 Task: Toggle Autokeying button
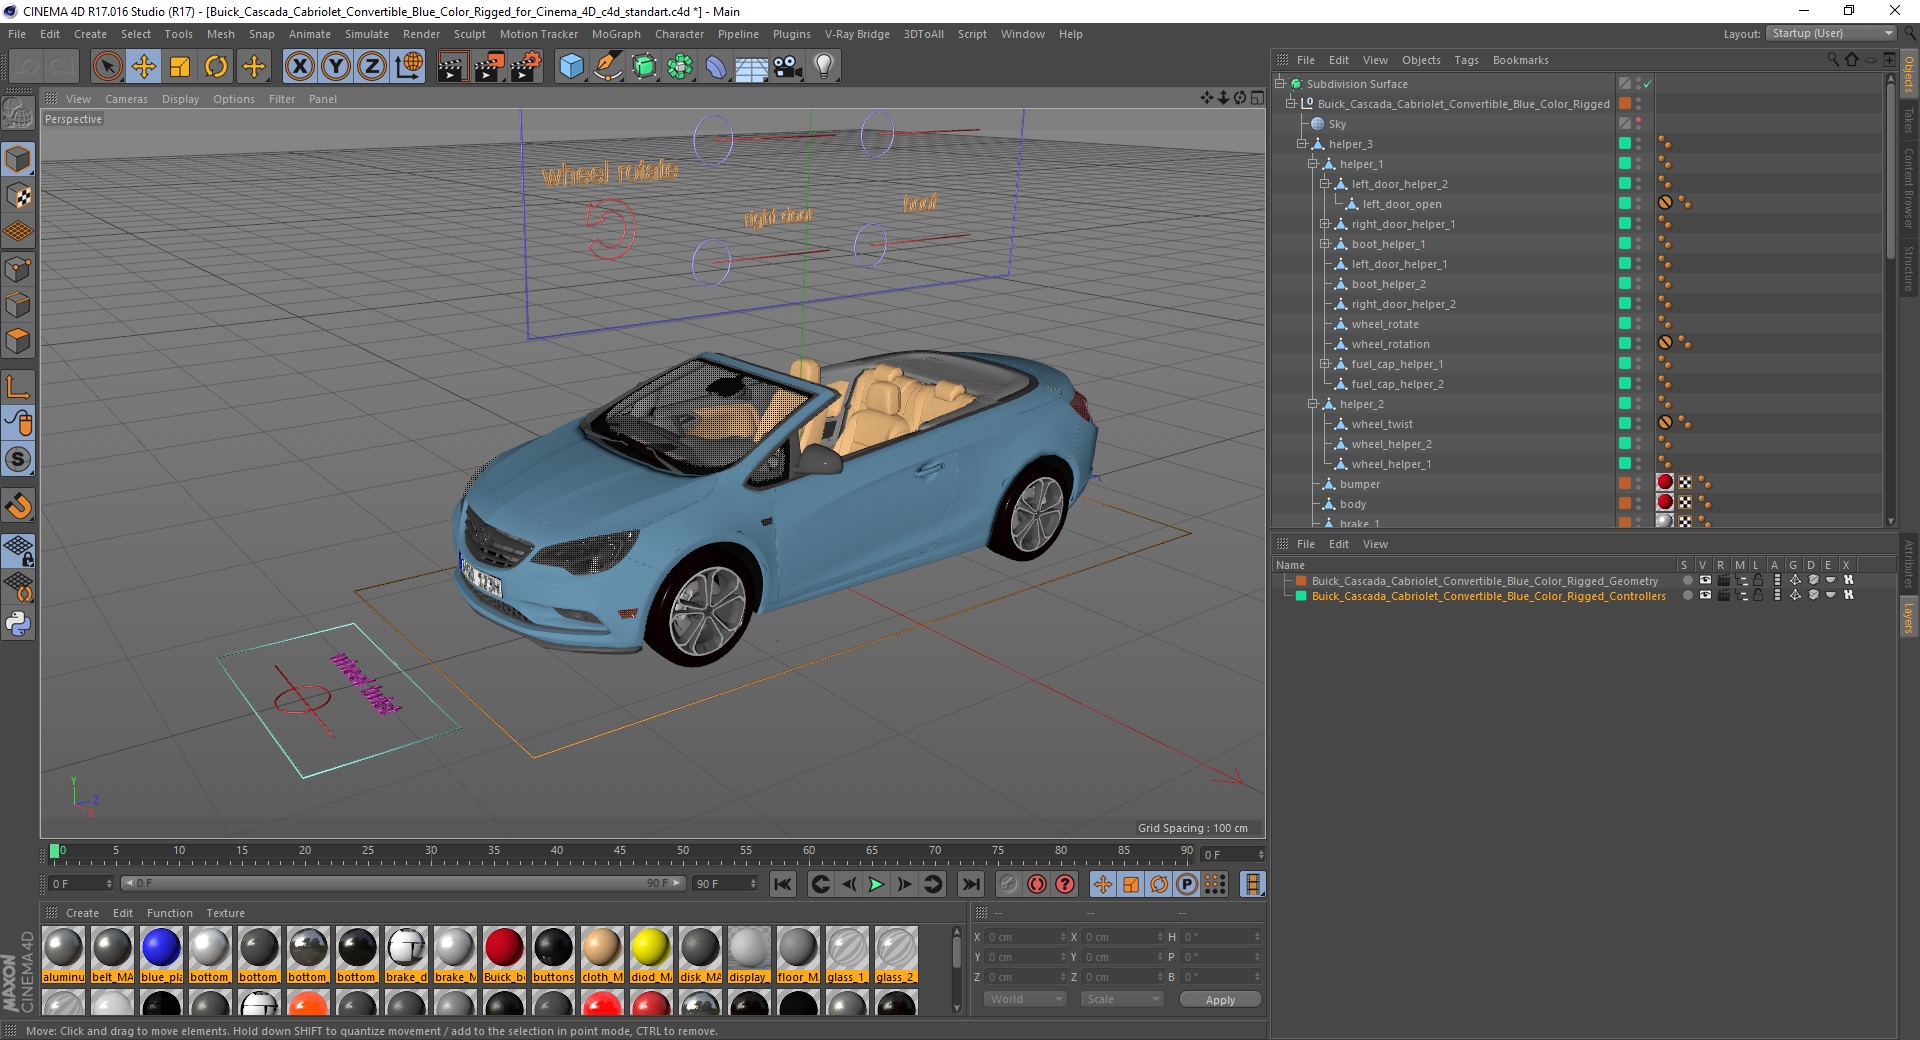coord(1037,884)
